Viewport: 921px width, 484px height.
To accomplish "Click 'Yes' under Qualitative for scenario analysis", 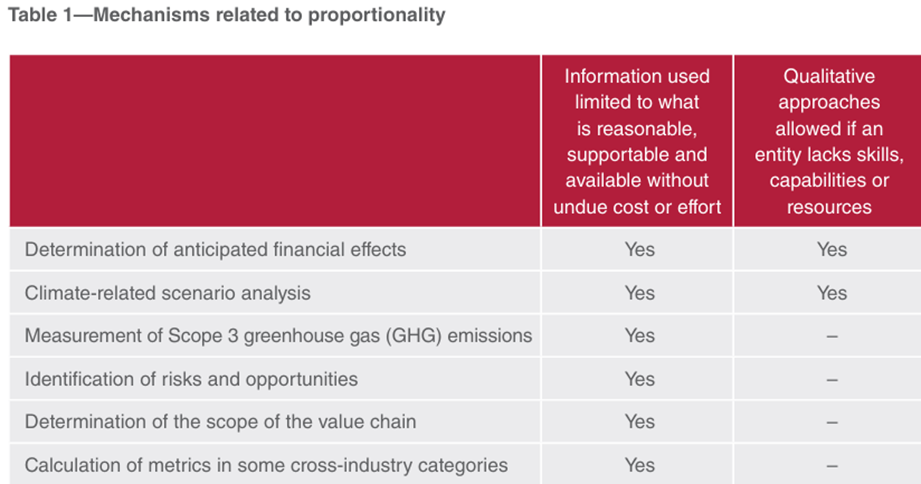I will 831,293.
